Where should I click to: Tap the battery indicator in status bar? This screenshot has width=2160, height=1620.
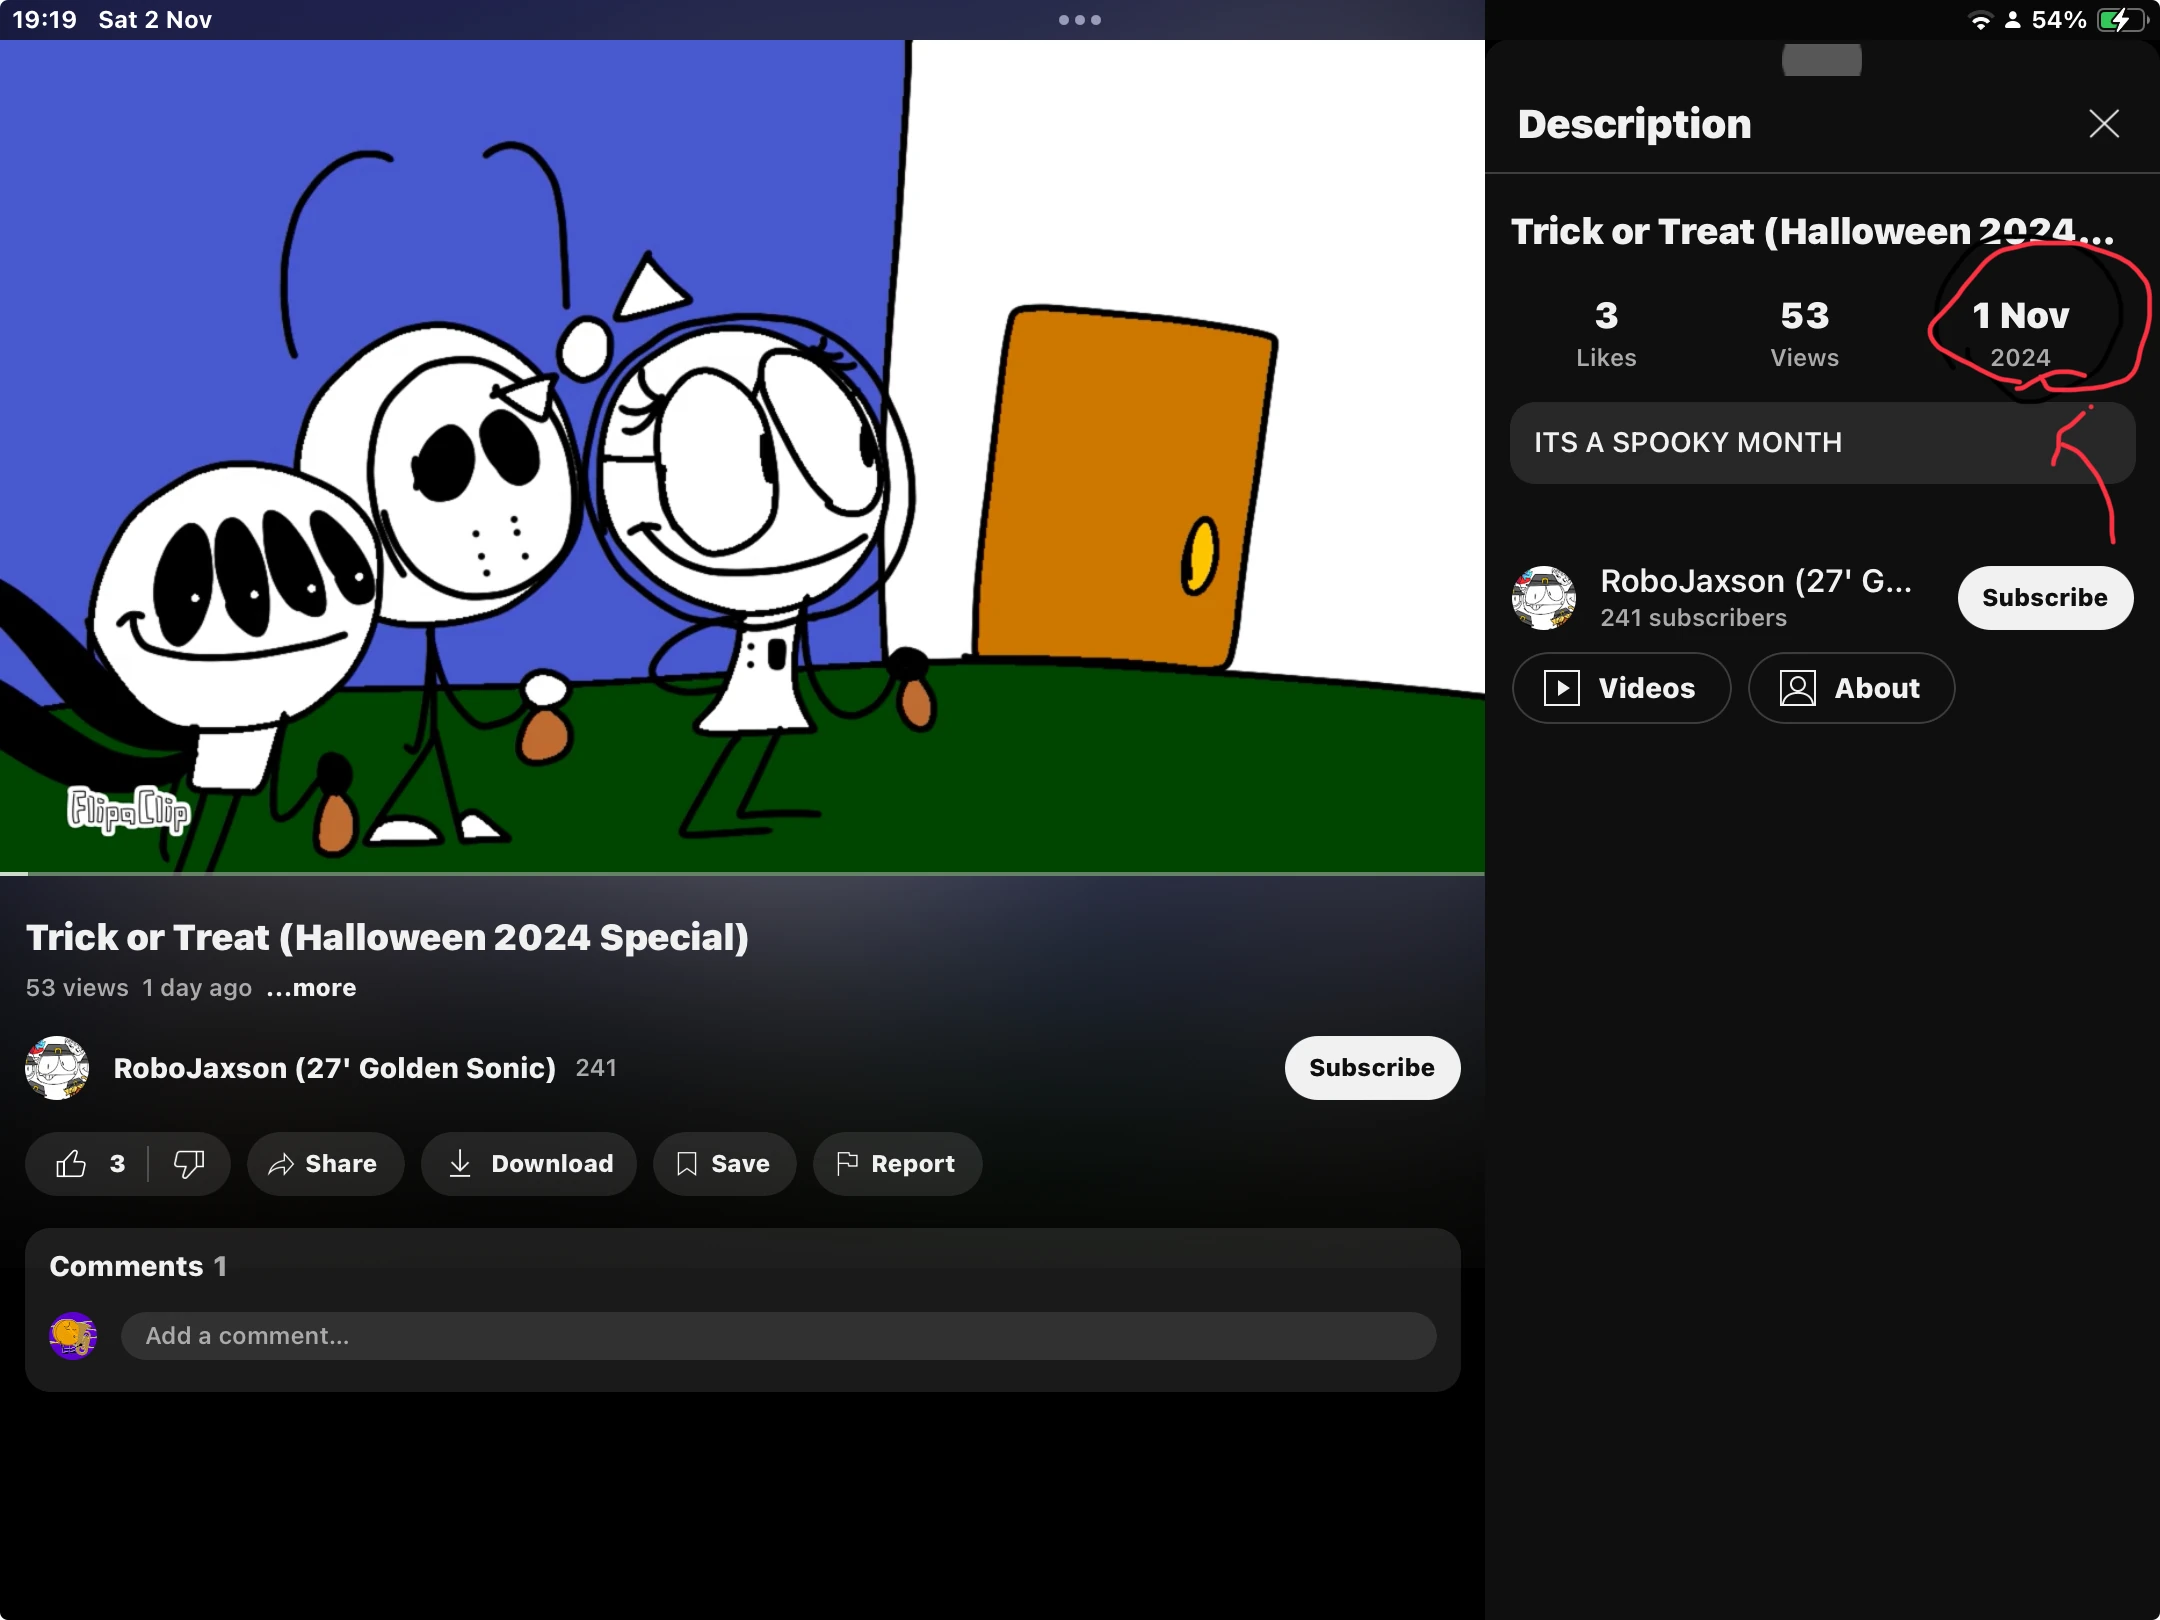tap(2120, 20)
